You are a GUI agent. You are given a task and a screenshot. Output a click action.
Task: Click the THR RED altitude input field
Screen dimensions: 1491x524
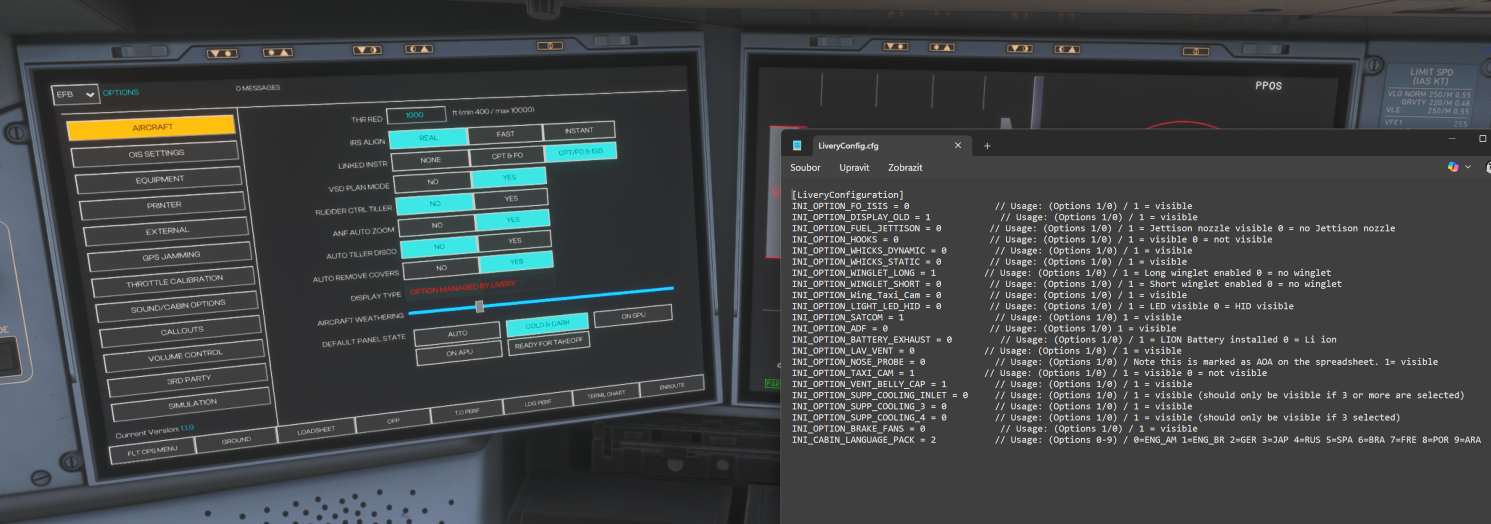pos(415,115)
